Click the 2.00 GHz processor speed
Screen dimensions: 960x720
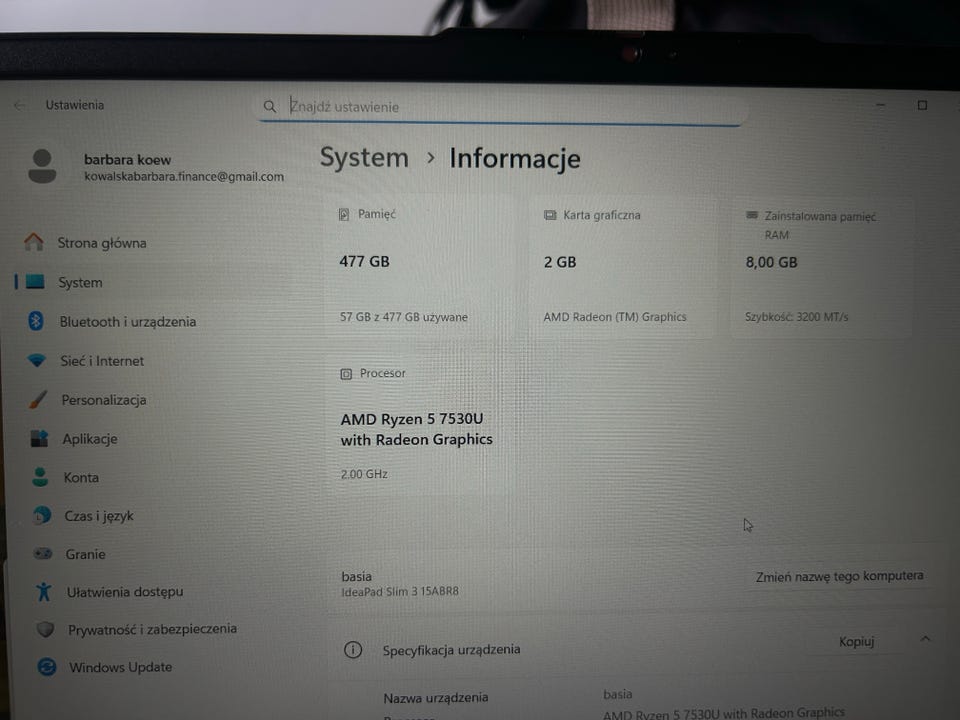coord(364,474)
